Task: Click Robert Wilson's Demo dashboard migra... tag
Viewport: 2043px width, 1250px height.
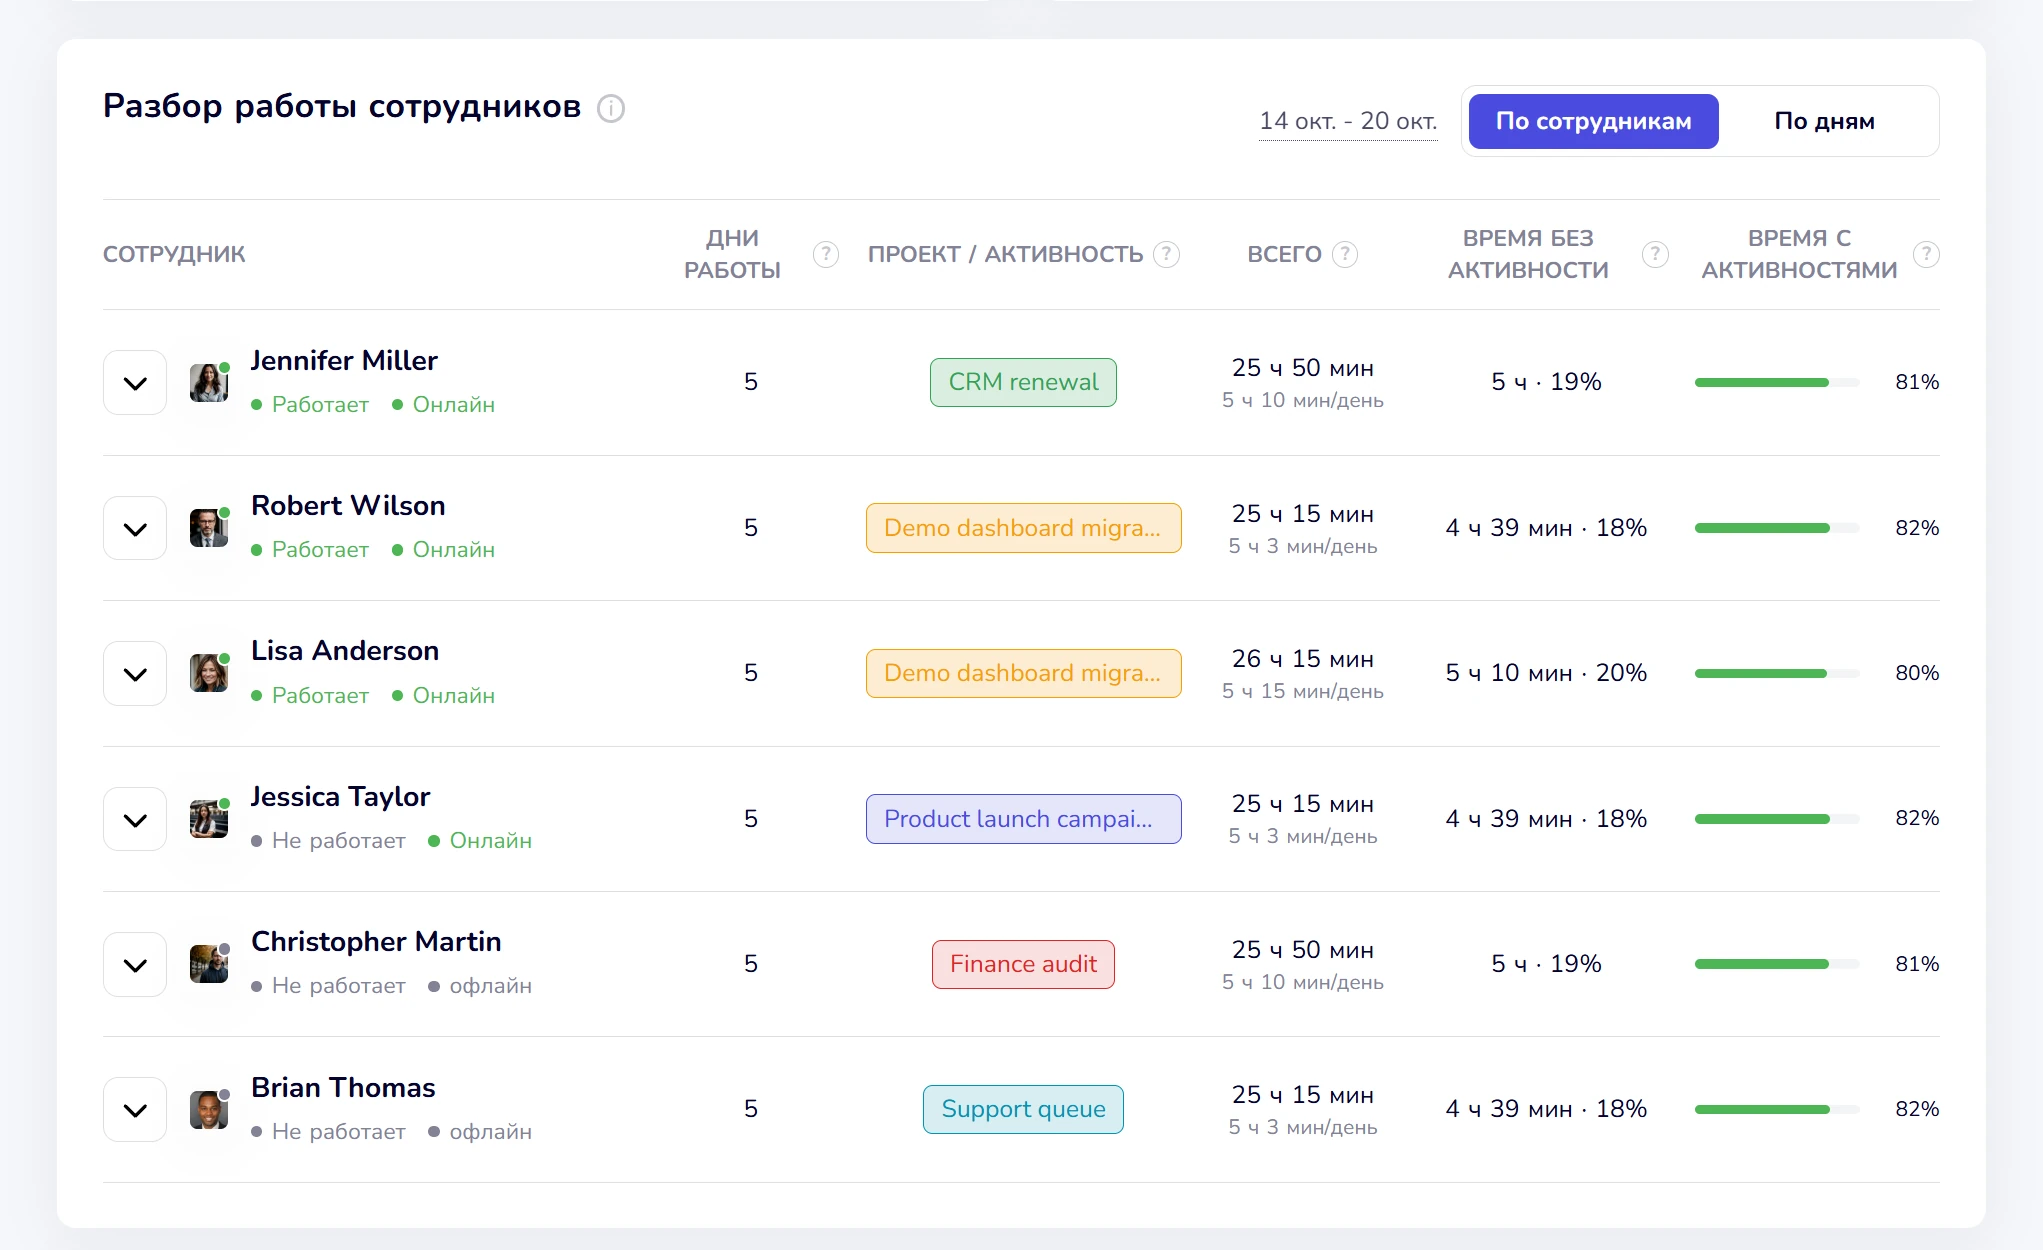Action: point(1023,528)
